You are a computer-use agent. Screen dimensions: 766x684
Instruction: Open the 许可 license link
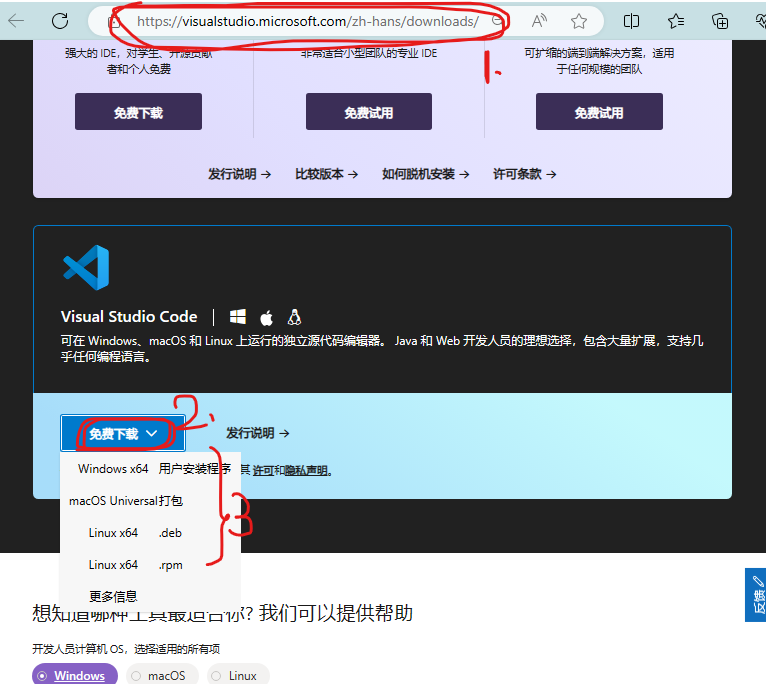[x=263, y=470]
